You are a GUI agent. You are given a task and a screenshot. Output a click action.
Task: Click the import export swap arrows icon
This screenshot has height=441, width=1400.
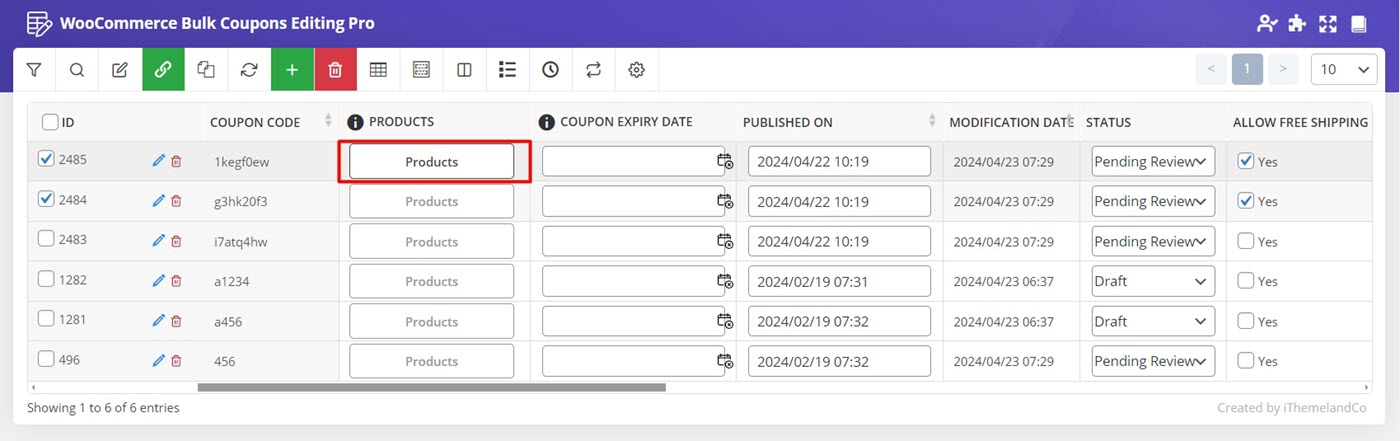click(x=593, y=70)
